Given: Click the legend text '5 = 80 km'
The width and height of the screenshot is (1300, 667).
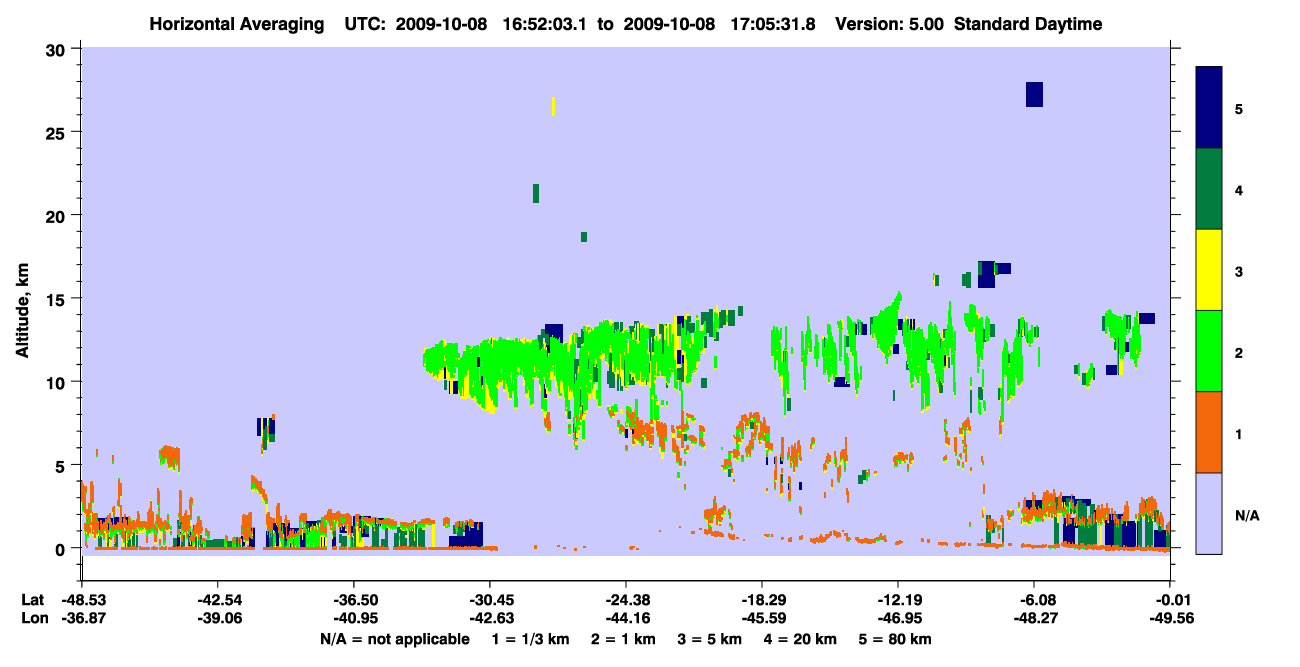Looking at the screenshot, I should click(x=896, y=639).
